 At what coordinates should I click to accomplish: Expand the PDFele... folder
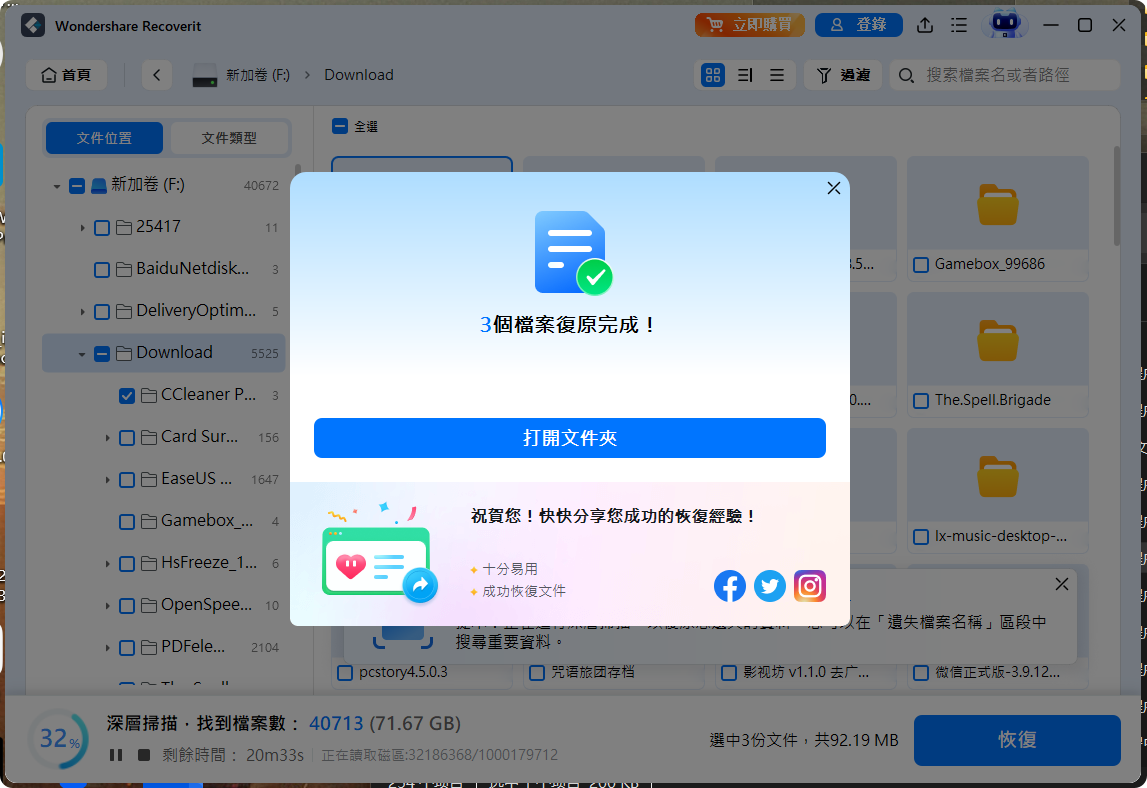tap(108, 648)
